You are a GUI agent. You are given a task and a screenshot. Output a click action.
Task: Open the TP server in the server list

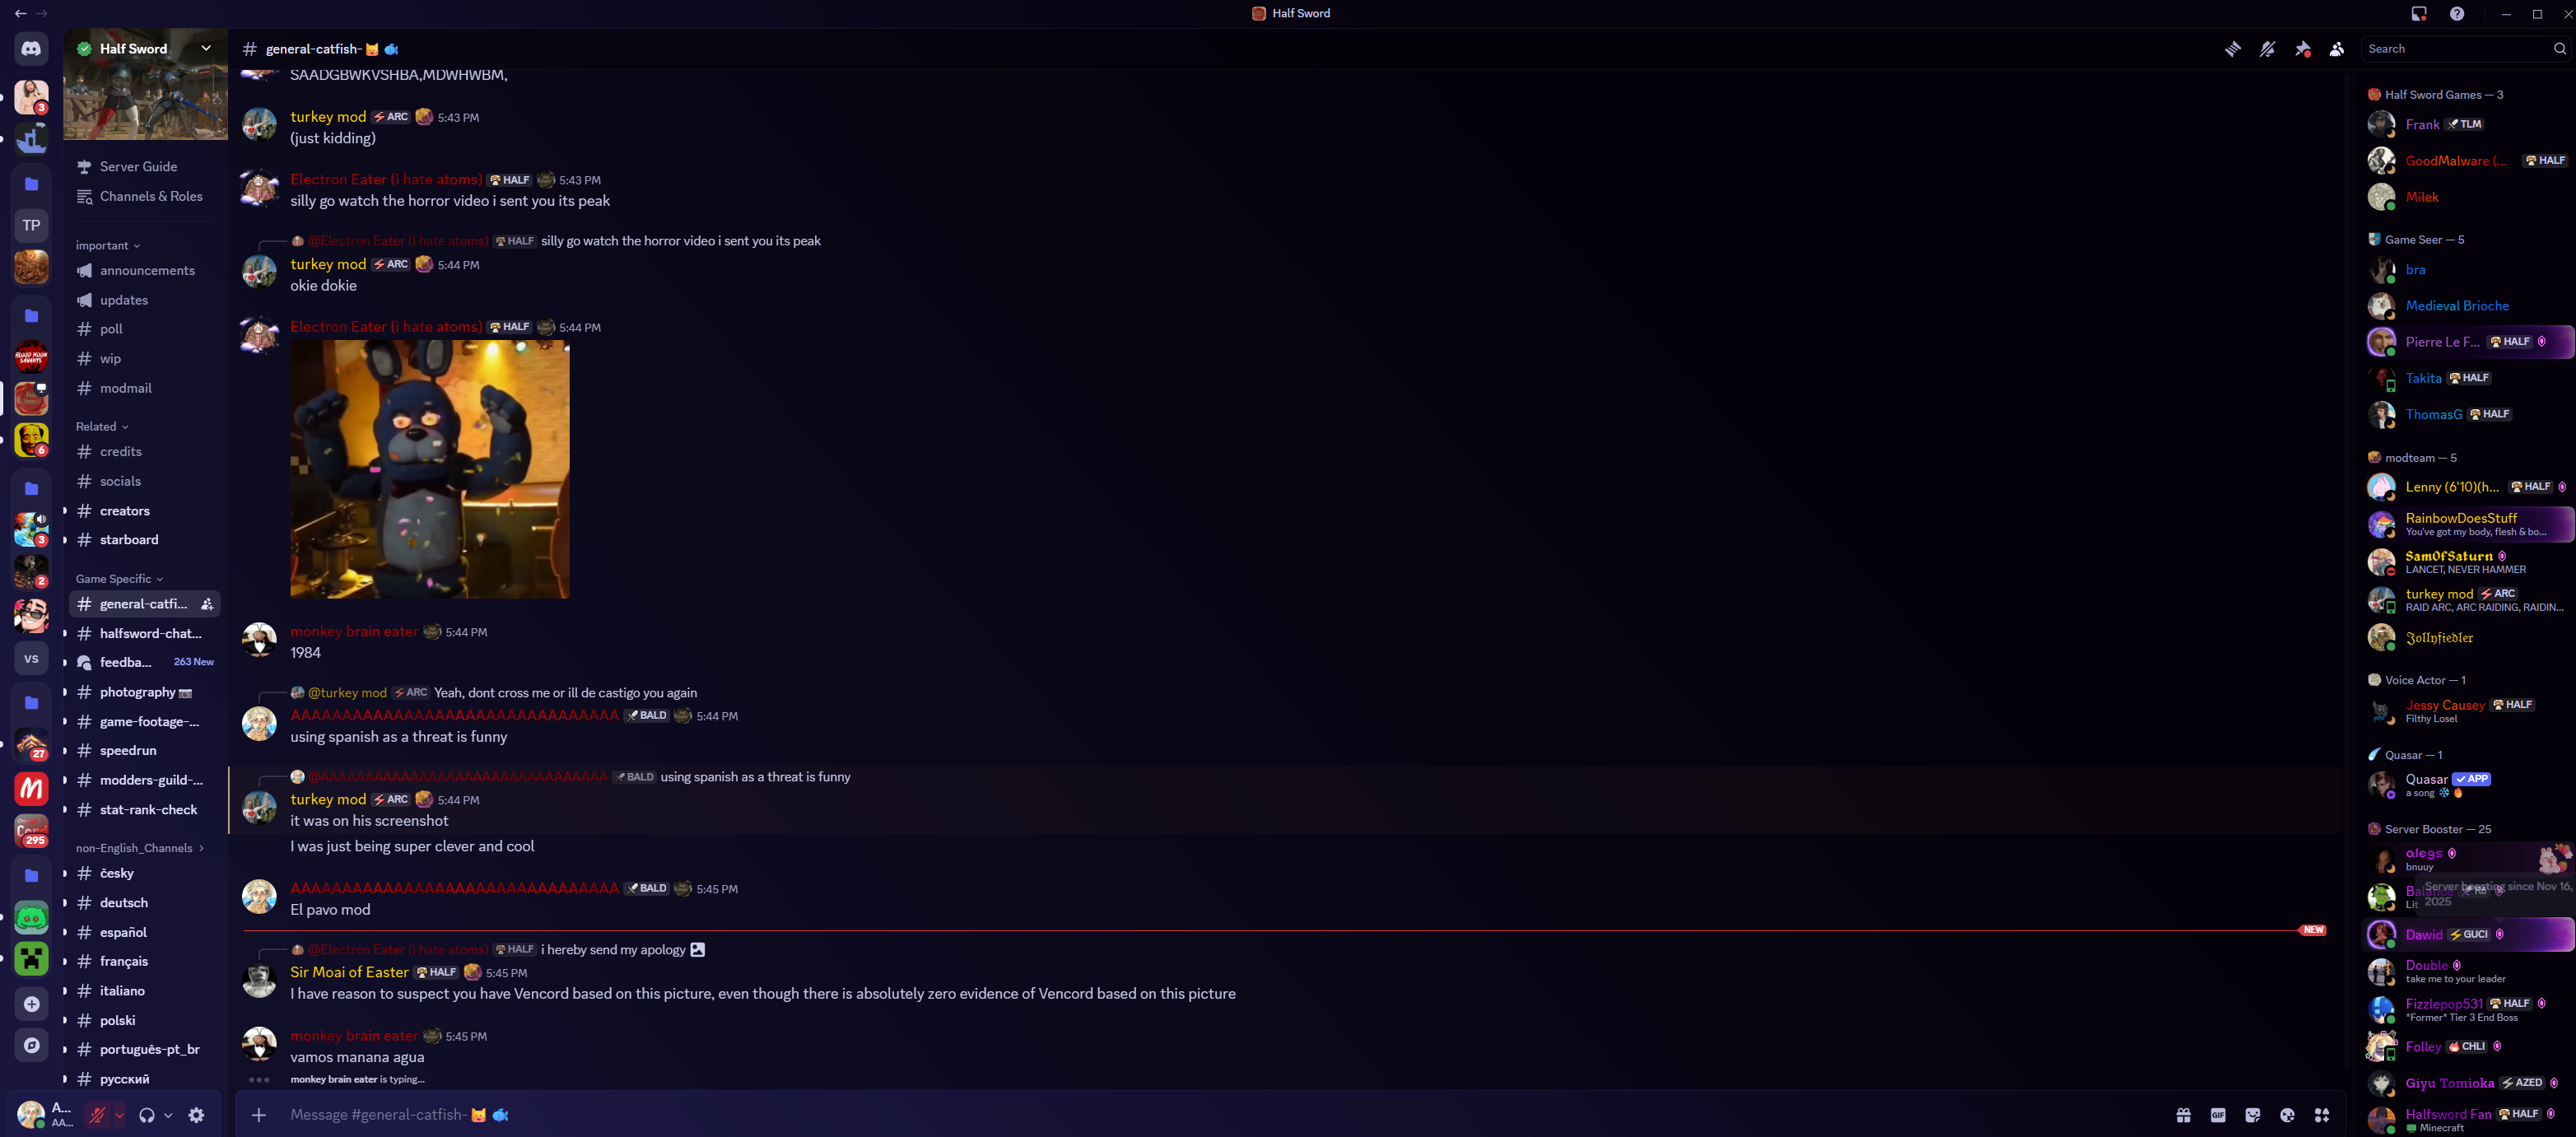pyautogui.click(x=31, y=225)
